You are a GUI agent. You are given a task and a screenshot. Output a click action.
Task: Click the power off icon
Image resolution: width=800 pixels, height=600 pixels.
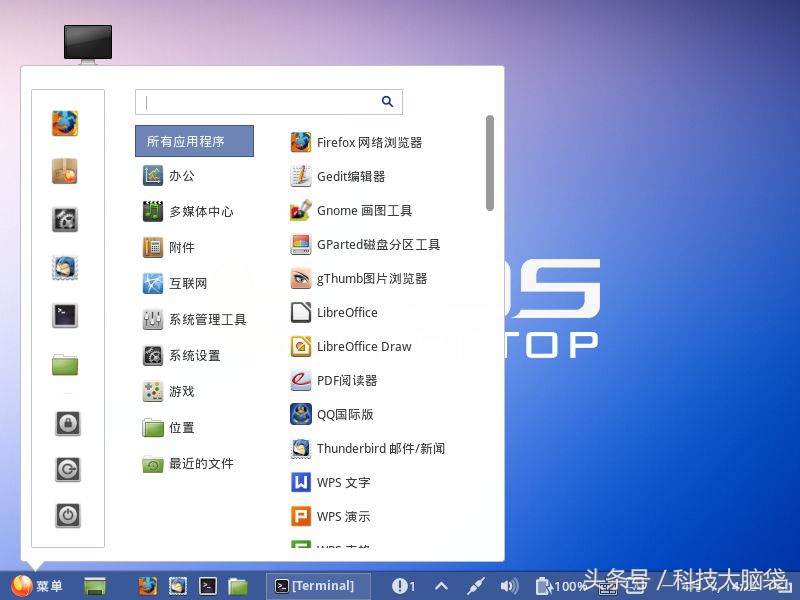[68, 515]
